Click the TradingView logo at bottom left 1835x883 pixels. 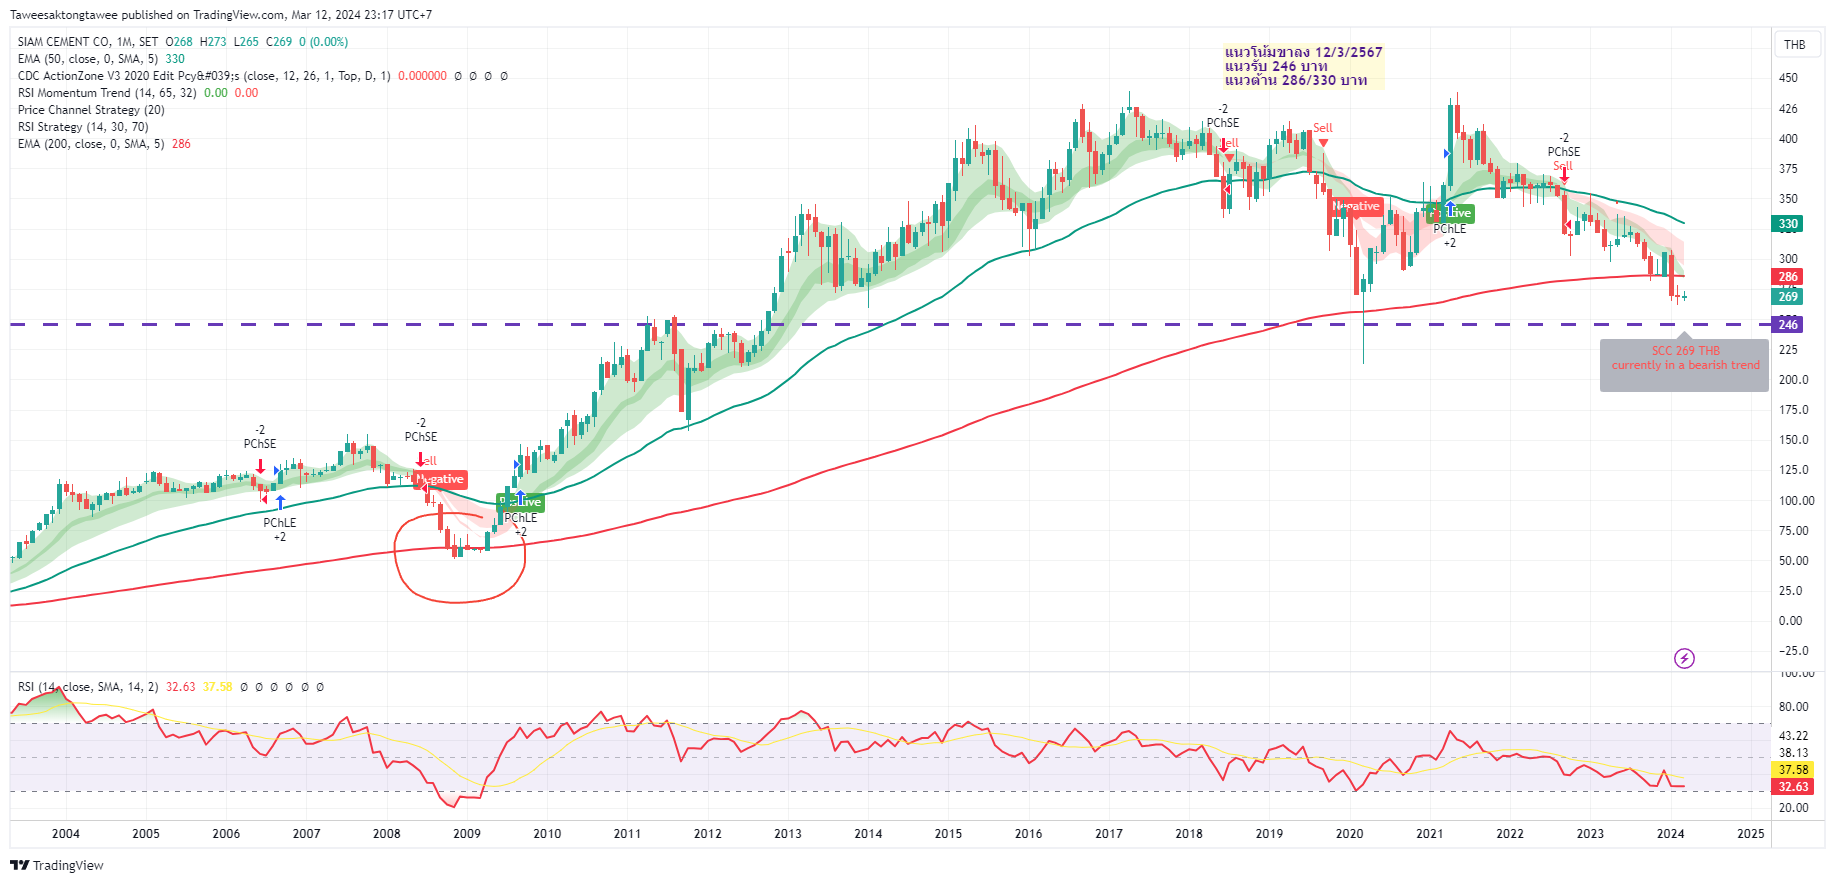[x=57, y=865]
